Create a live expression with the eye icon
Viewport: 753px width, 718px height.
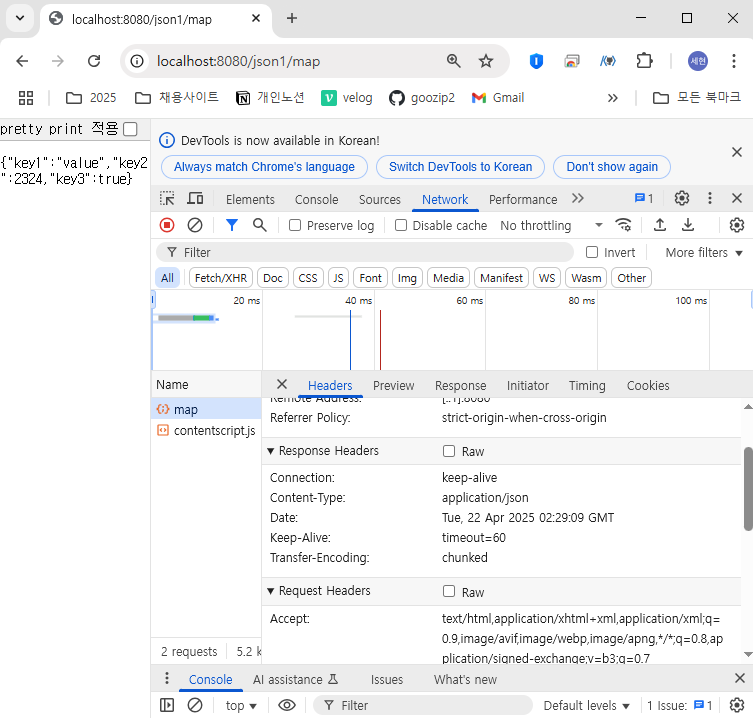tap(287, 705)
